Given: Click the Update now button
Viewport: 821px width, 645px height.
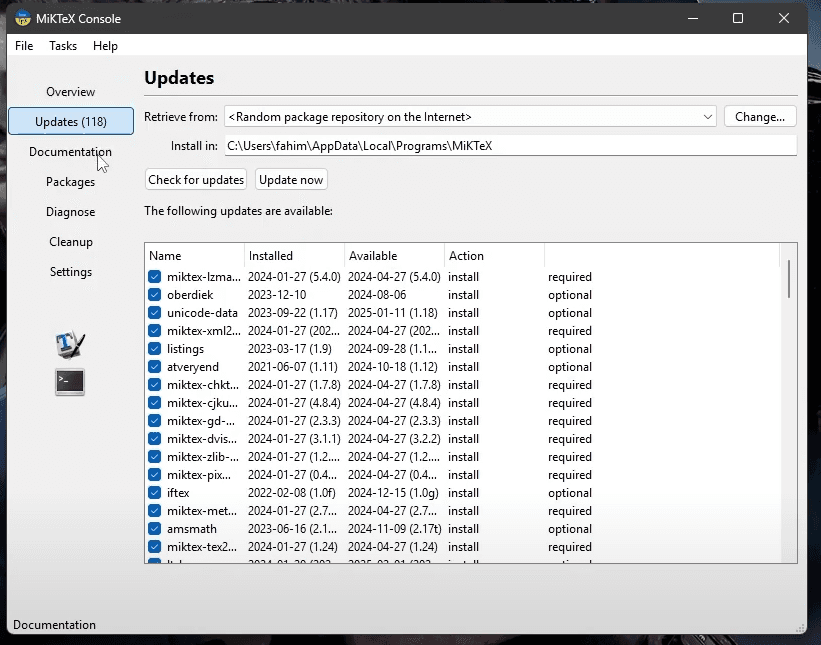Looking at the screenshot, I should [291, 180].
